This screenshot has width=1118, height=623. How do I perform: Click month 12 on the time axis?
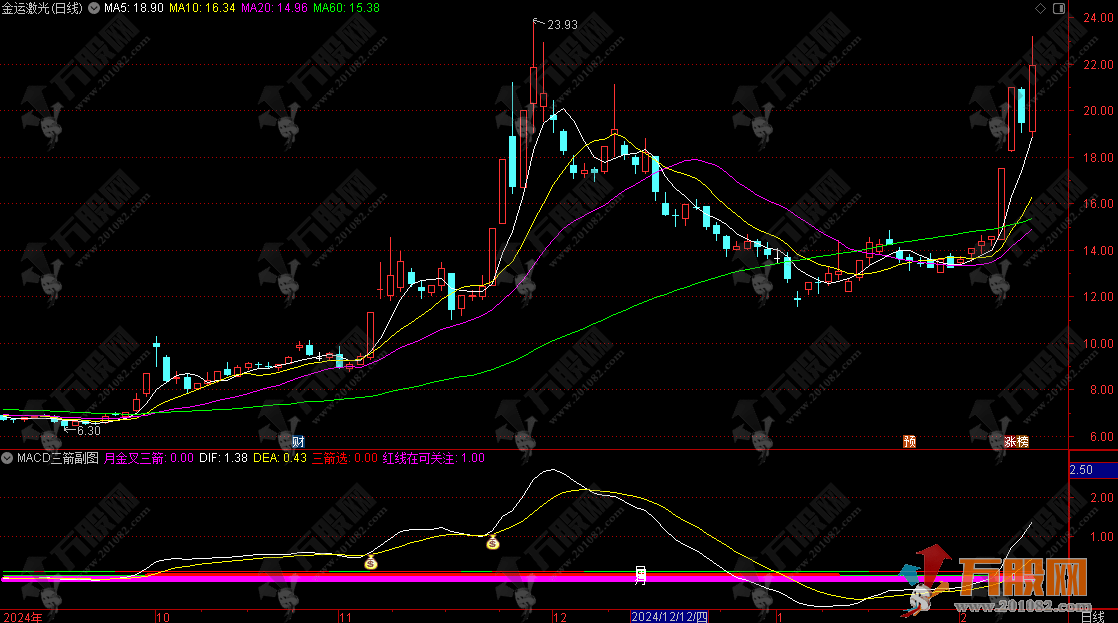[560, 617]
